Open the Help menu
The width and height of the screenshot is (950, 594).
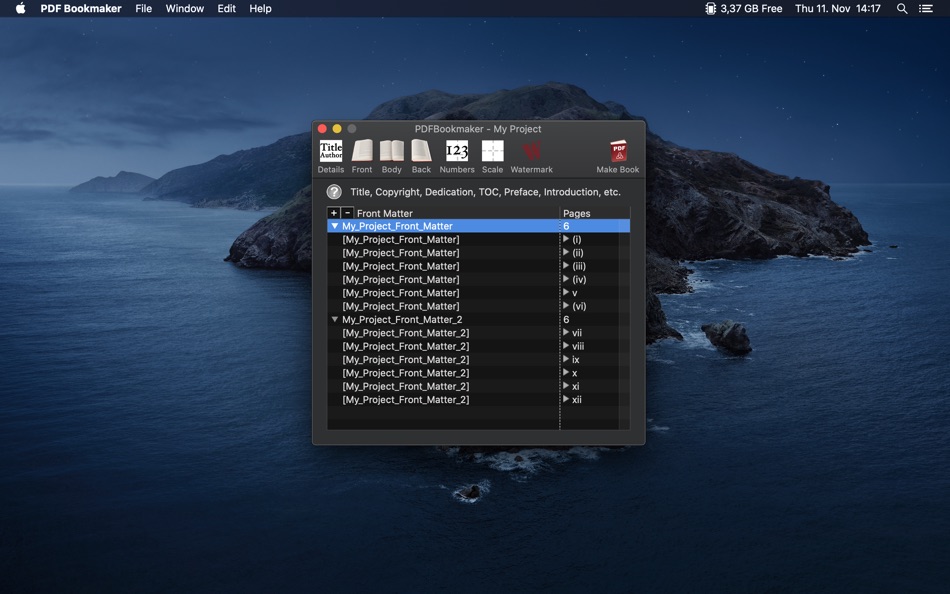(x=261, y=8)
